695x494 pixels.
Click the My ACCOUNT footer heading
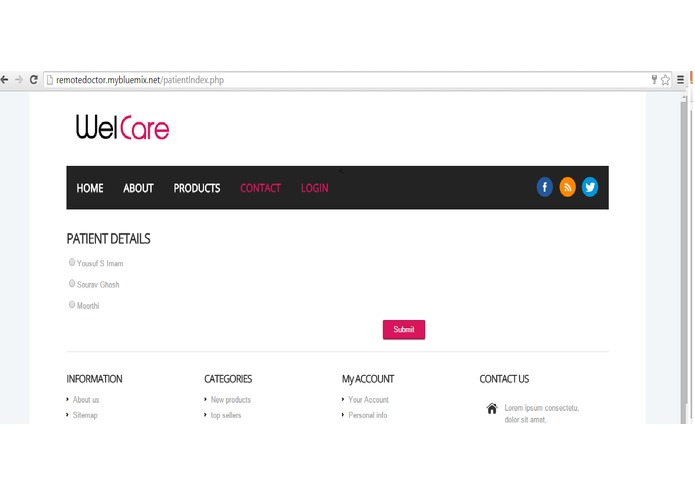coord(368,379)
